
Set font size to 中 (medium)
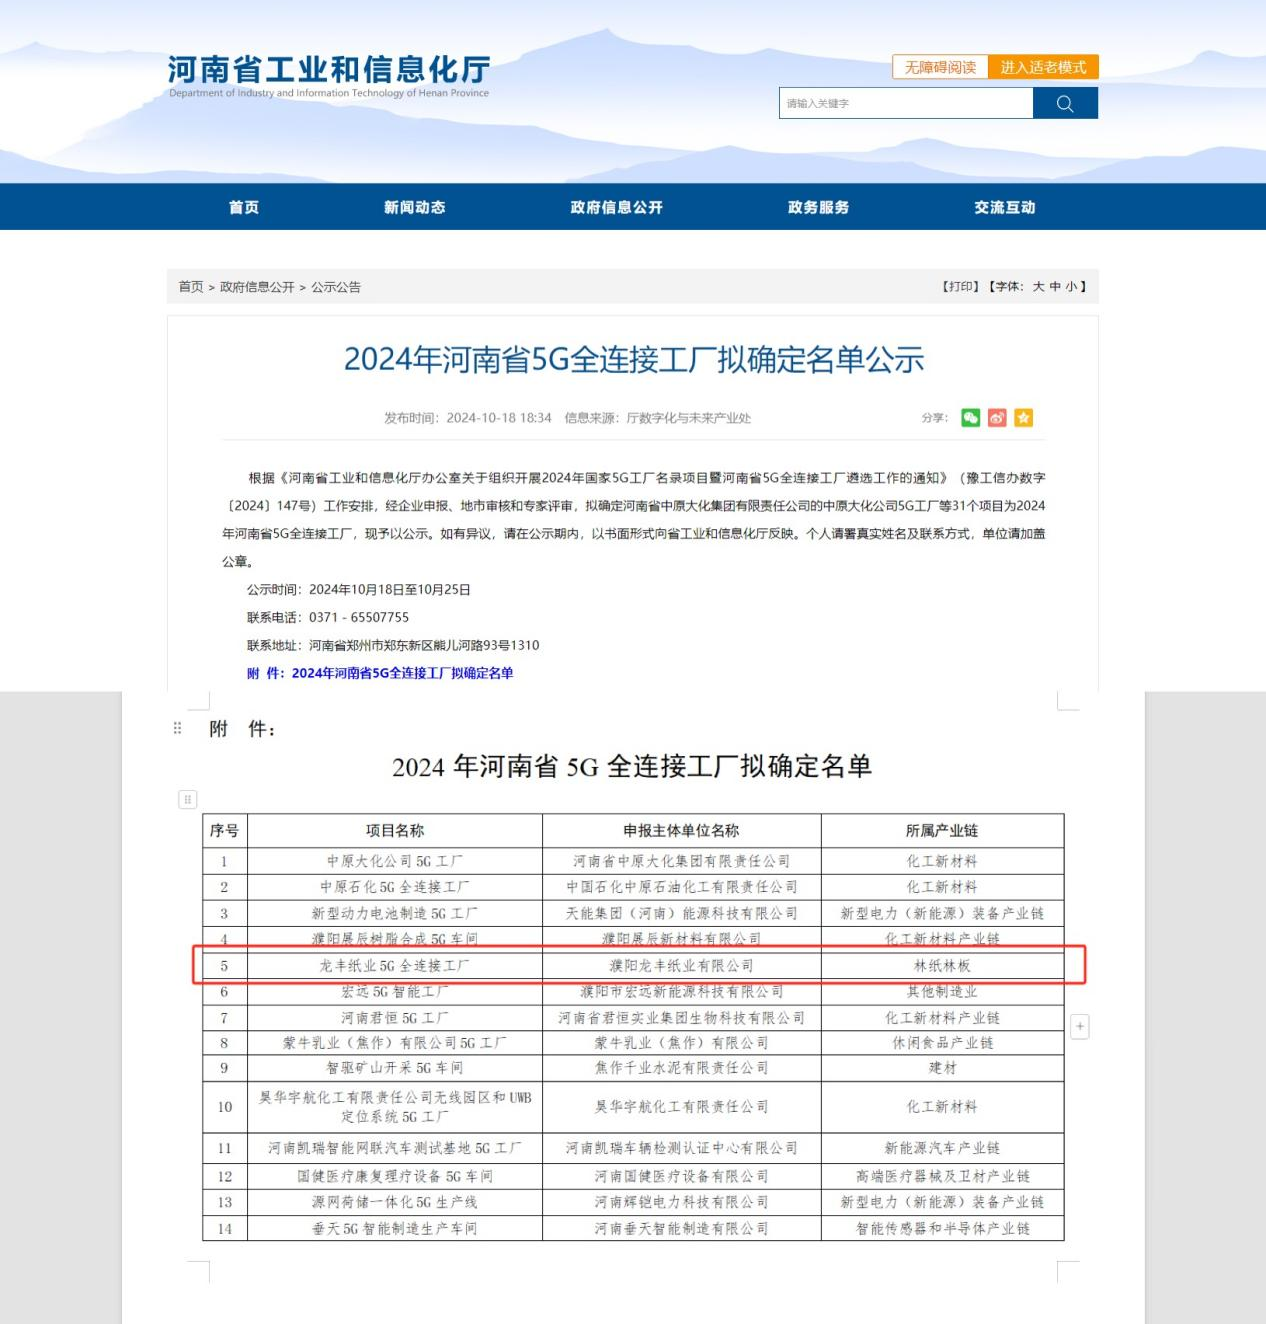(1055, 287)
